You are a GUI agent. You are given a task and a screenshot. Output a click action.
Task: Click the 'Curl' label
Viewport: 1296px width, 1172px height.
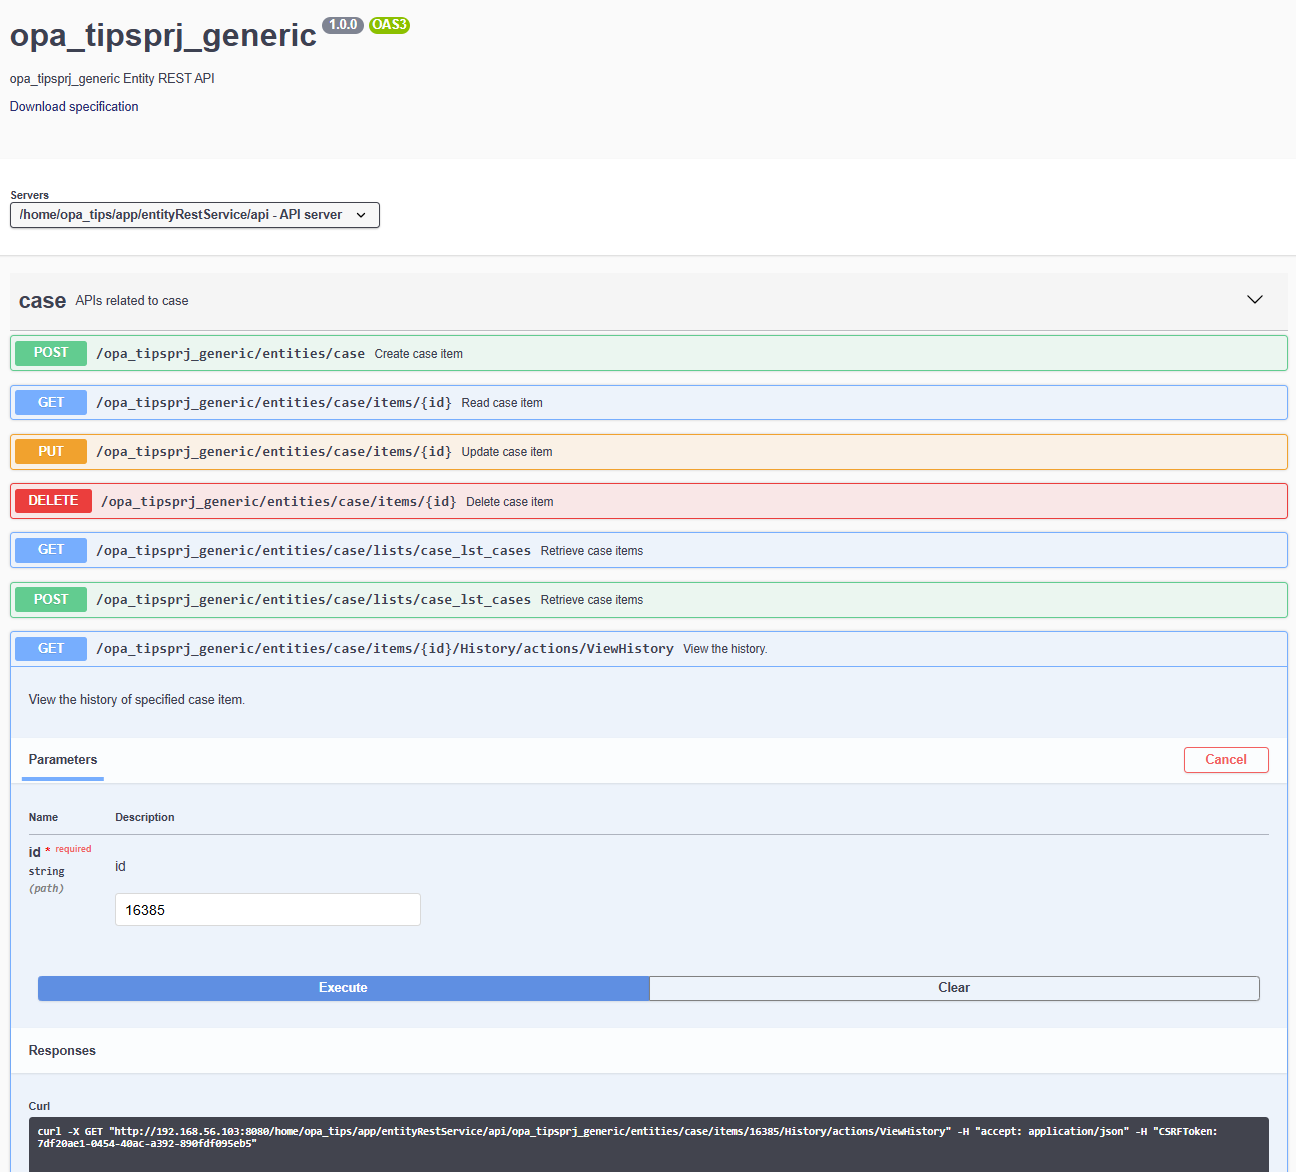39,1106
